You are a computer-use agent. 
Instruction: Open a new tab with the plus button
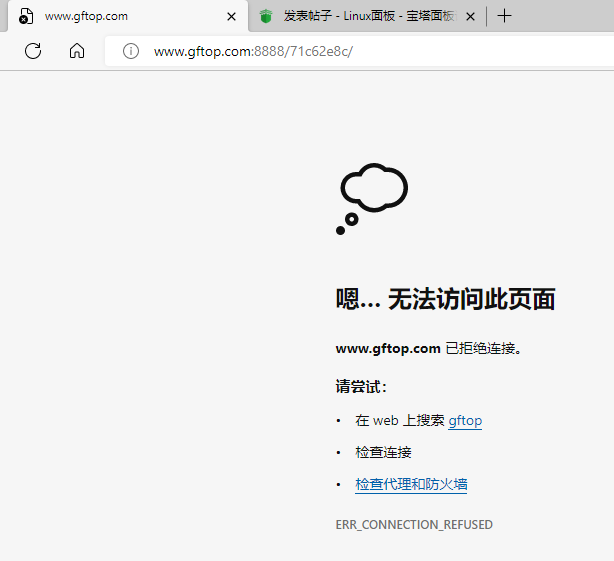click(504, 16)
